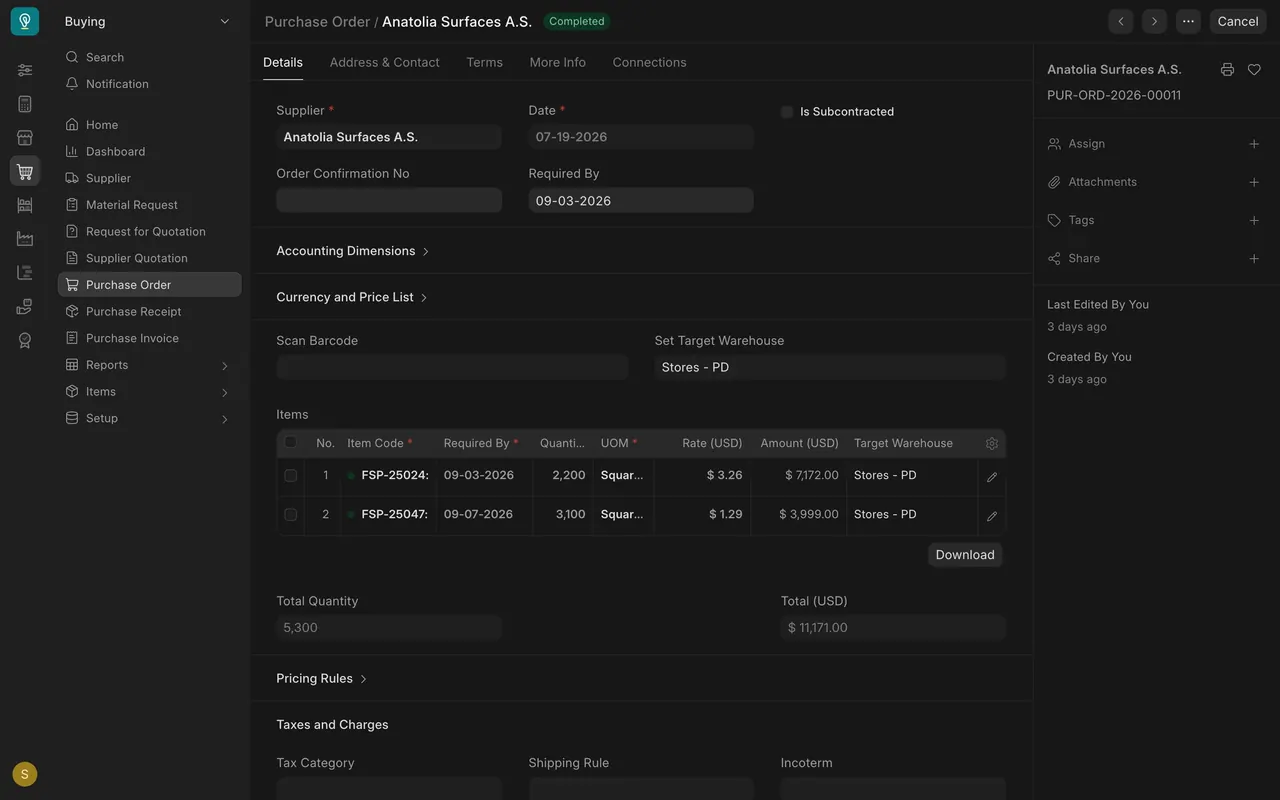Click the Required By date field
This screenshot has height=800, width=1280.
pos(641,200)
